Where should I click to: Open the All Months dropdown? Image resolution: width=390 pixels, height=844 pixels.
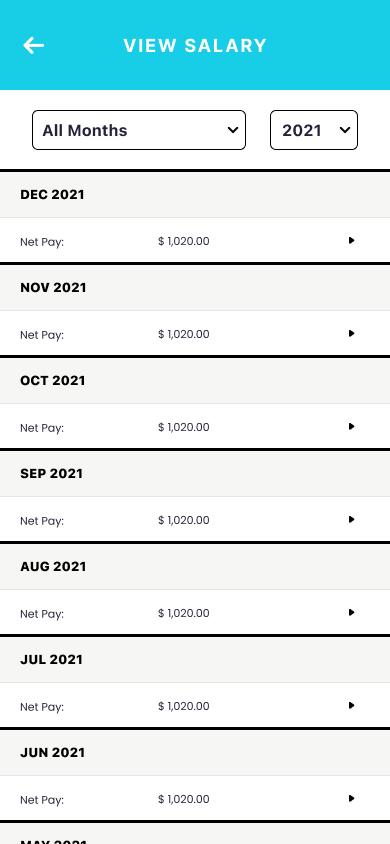click(139, 130)
